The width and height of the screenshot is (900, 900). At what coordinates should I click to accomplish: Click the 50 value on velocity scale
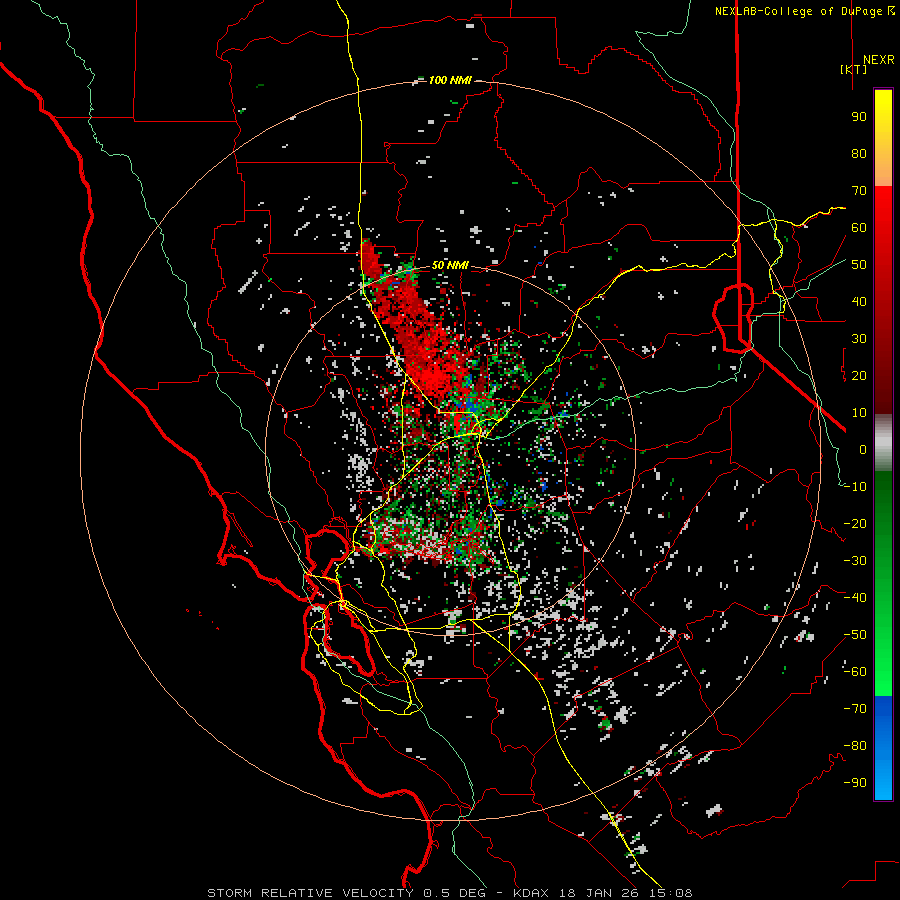[859, 265]
